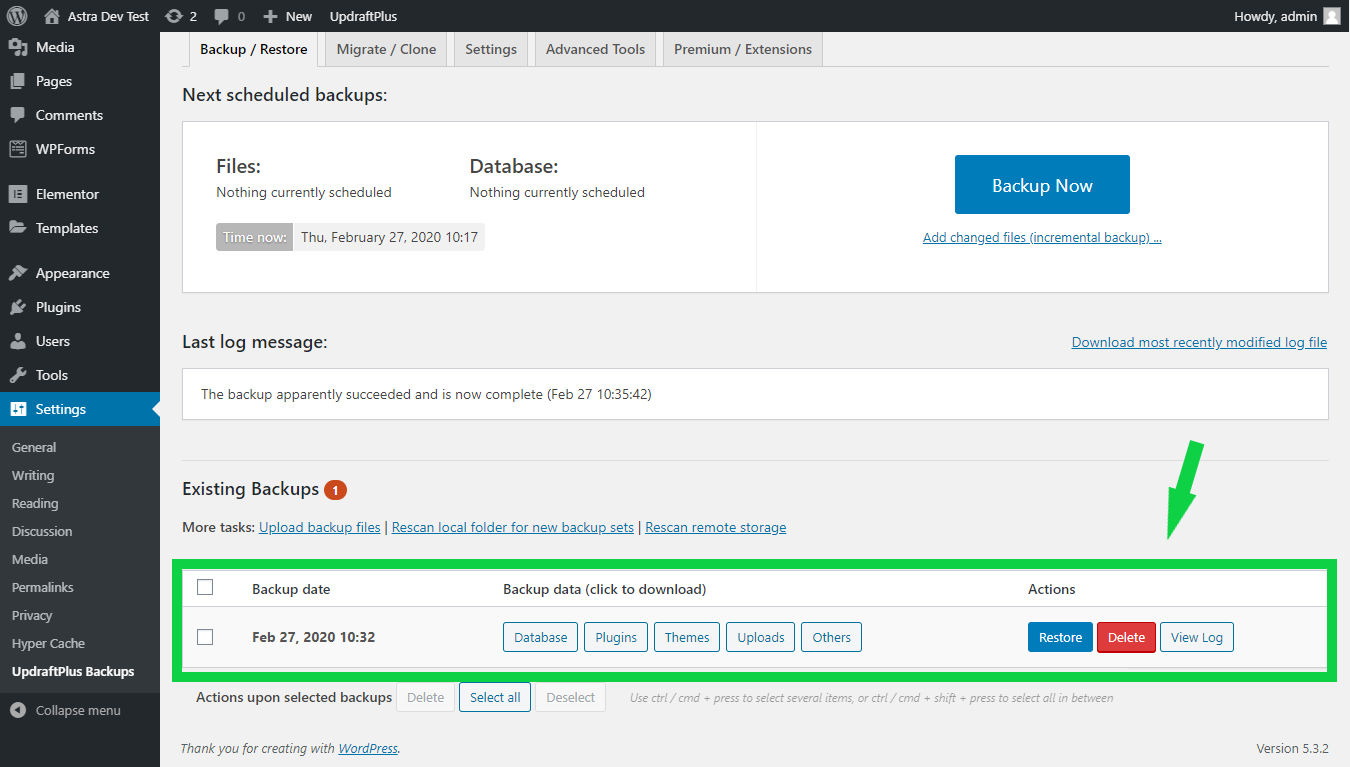This screenshot has width=1350, height=767.
Task: Open Permalinks settings submenu item
Action: [x=43, y=587]
